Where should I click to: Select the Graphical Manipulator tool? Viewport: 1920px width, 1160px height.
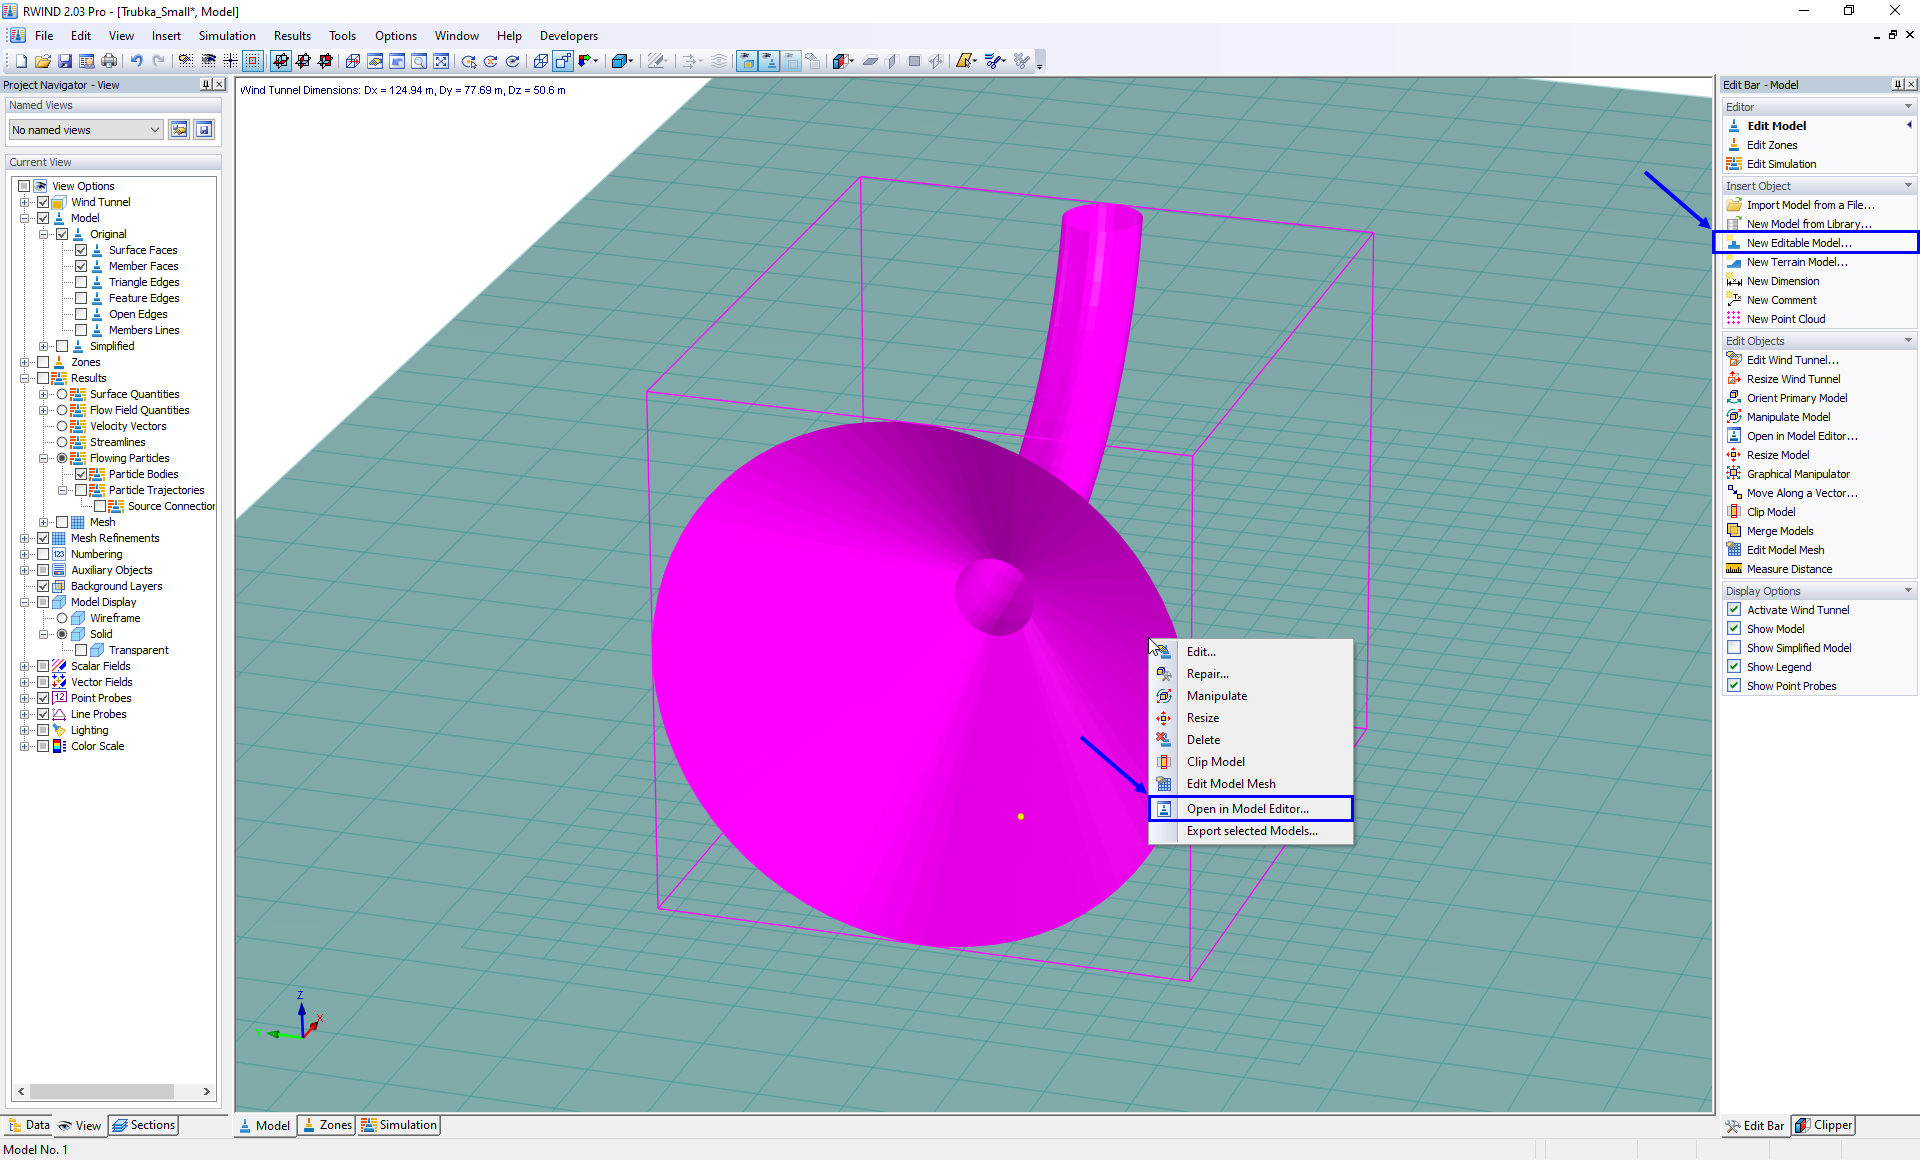(x=1797, y=473)
